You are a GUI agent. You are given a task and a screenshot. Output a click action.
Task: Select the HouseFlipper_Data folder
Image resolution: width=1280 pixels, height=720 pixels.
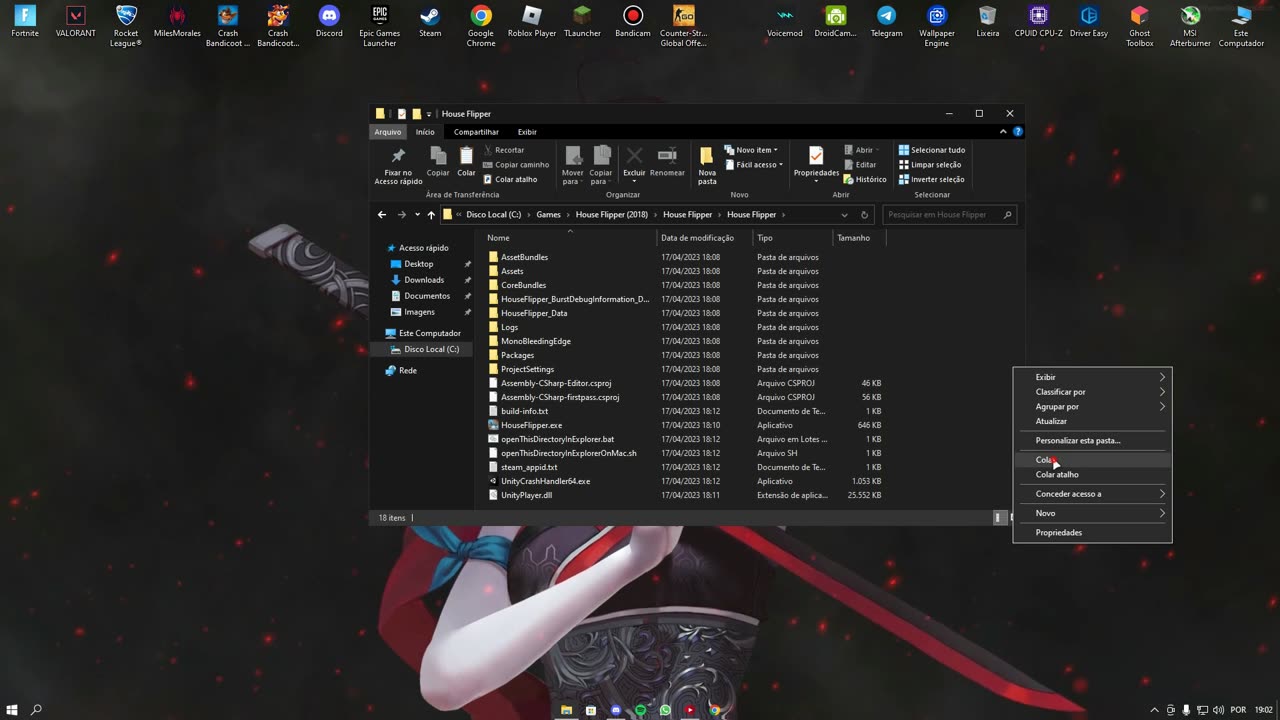534,313
